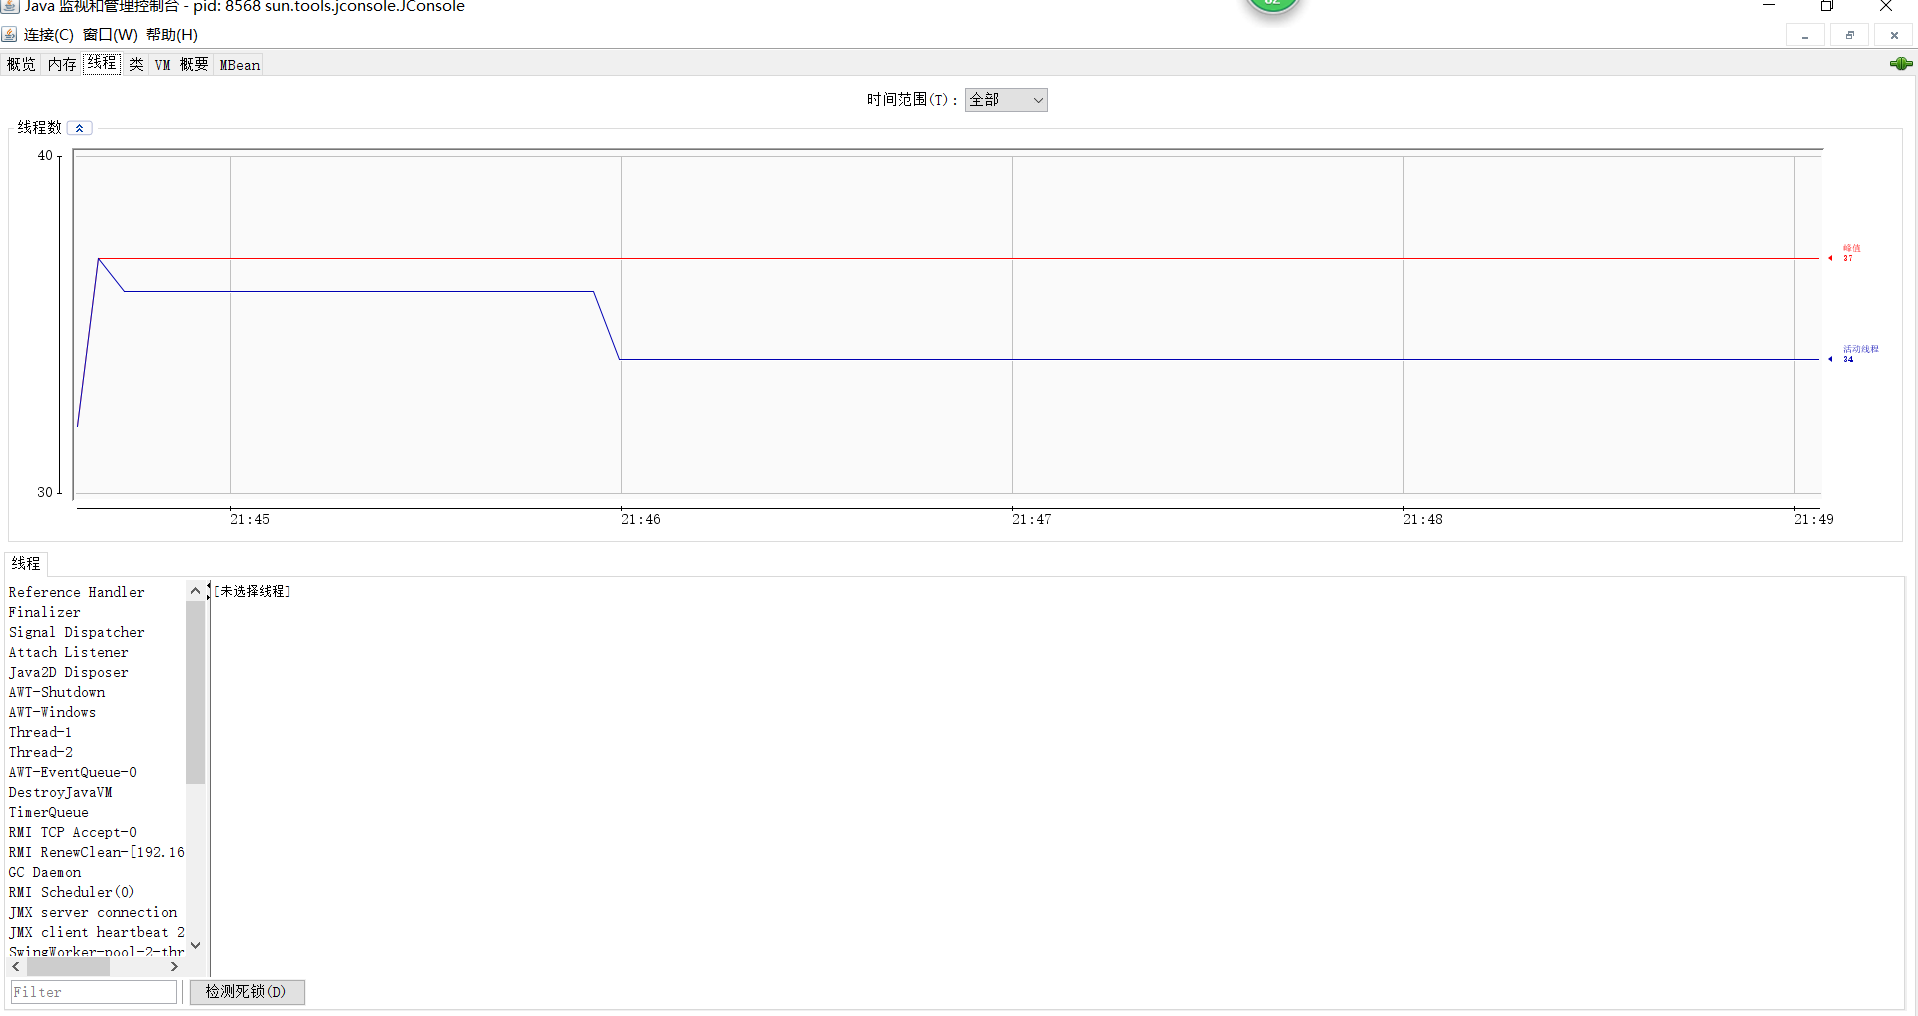
Task: Switch to the 内存 tab
Action: click(x=62, y=64)
